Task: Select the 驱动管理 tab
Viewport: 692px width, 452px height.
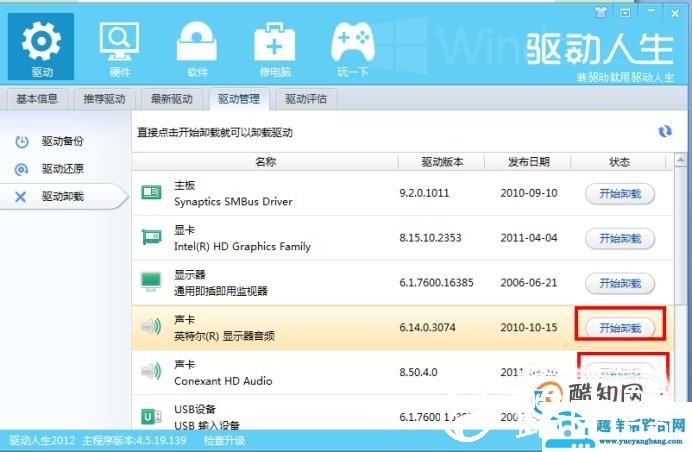Action: point(239,99)
